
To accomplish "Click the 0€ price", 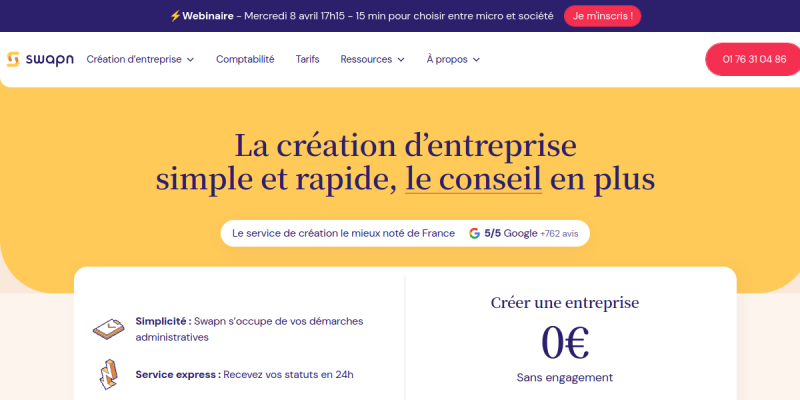I will [565, 342].
